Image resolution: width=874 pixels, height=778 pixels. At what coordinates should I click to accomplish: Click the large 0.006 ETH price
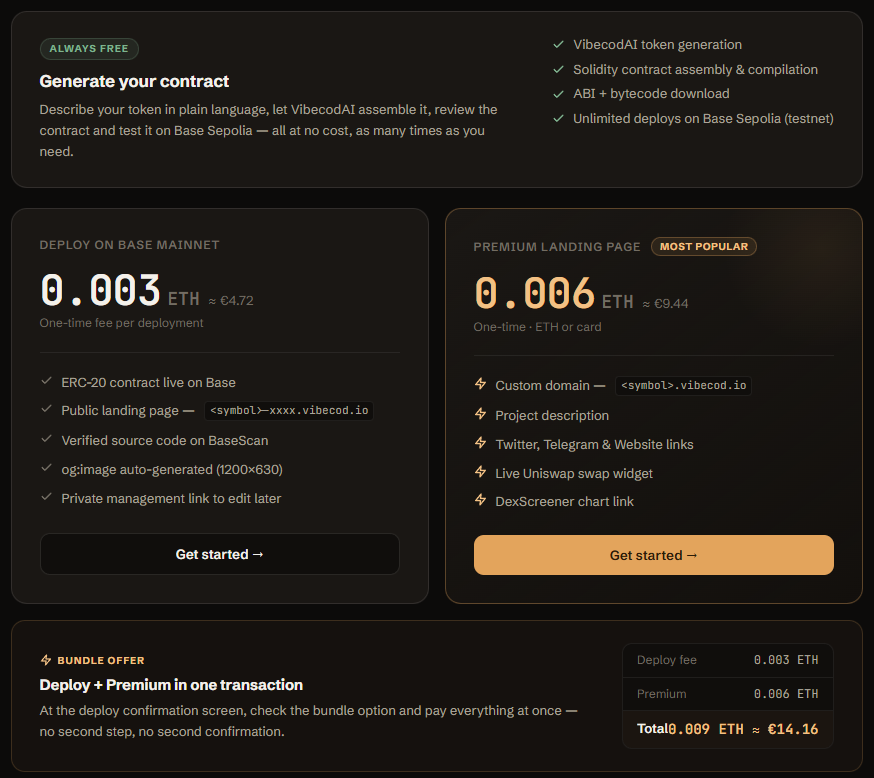click(x=553, y=294)
